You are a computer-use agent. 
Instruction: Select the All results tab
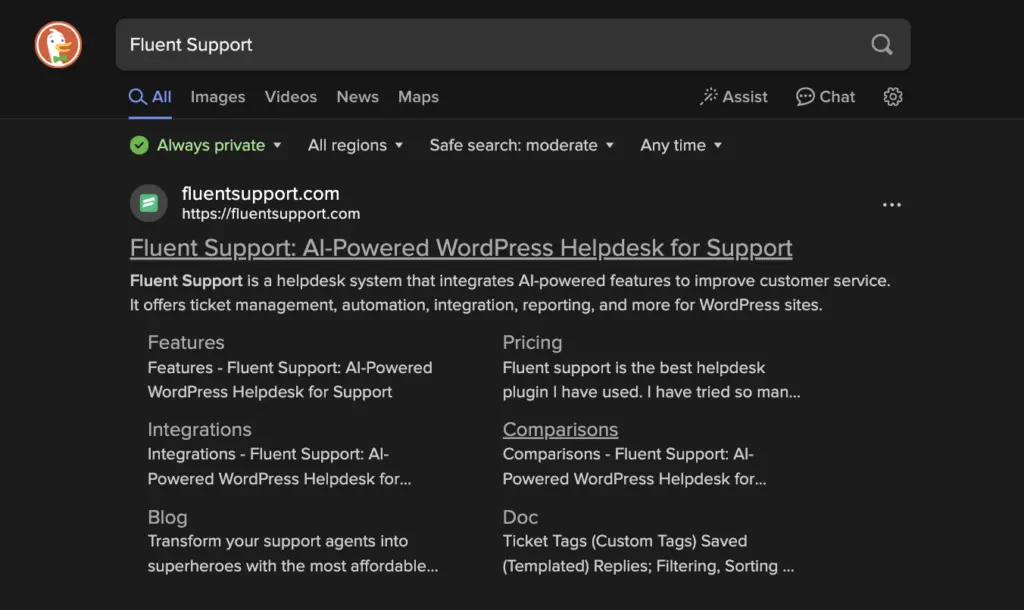coord(150,97)
